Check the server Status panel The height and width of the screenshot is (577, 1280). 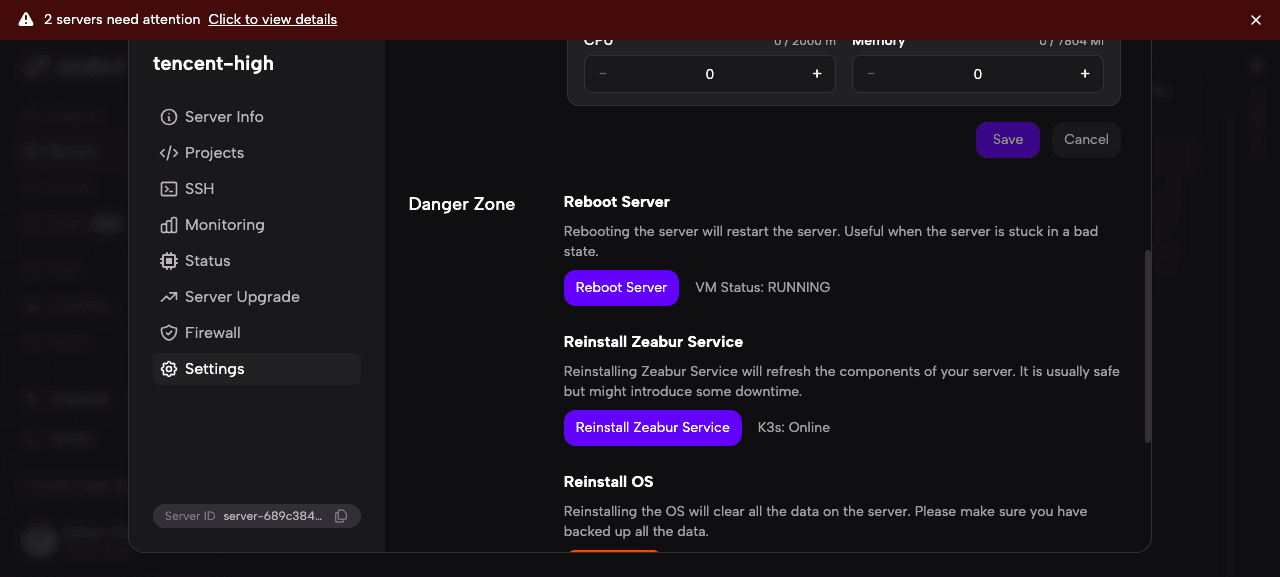[x=208, y=260]
